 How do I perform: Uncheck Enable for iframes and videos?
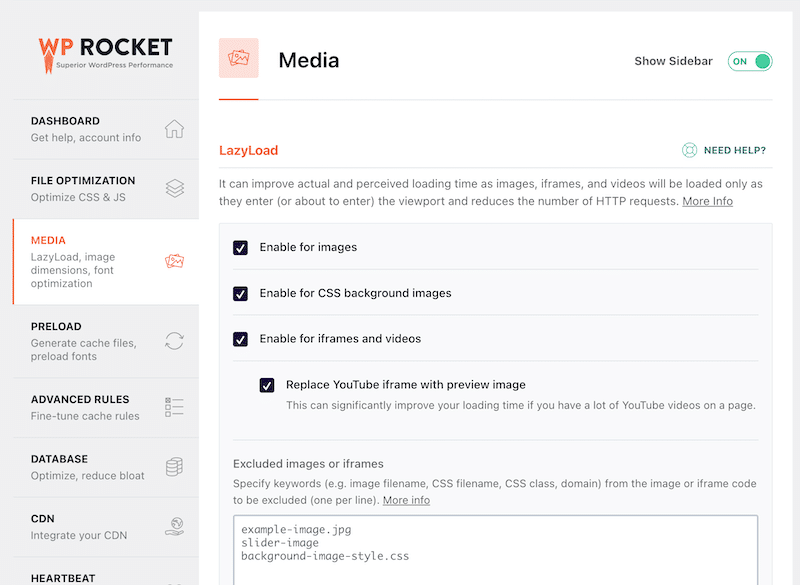point(240,339)
